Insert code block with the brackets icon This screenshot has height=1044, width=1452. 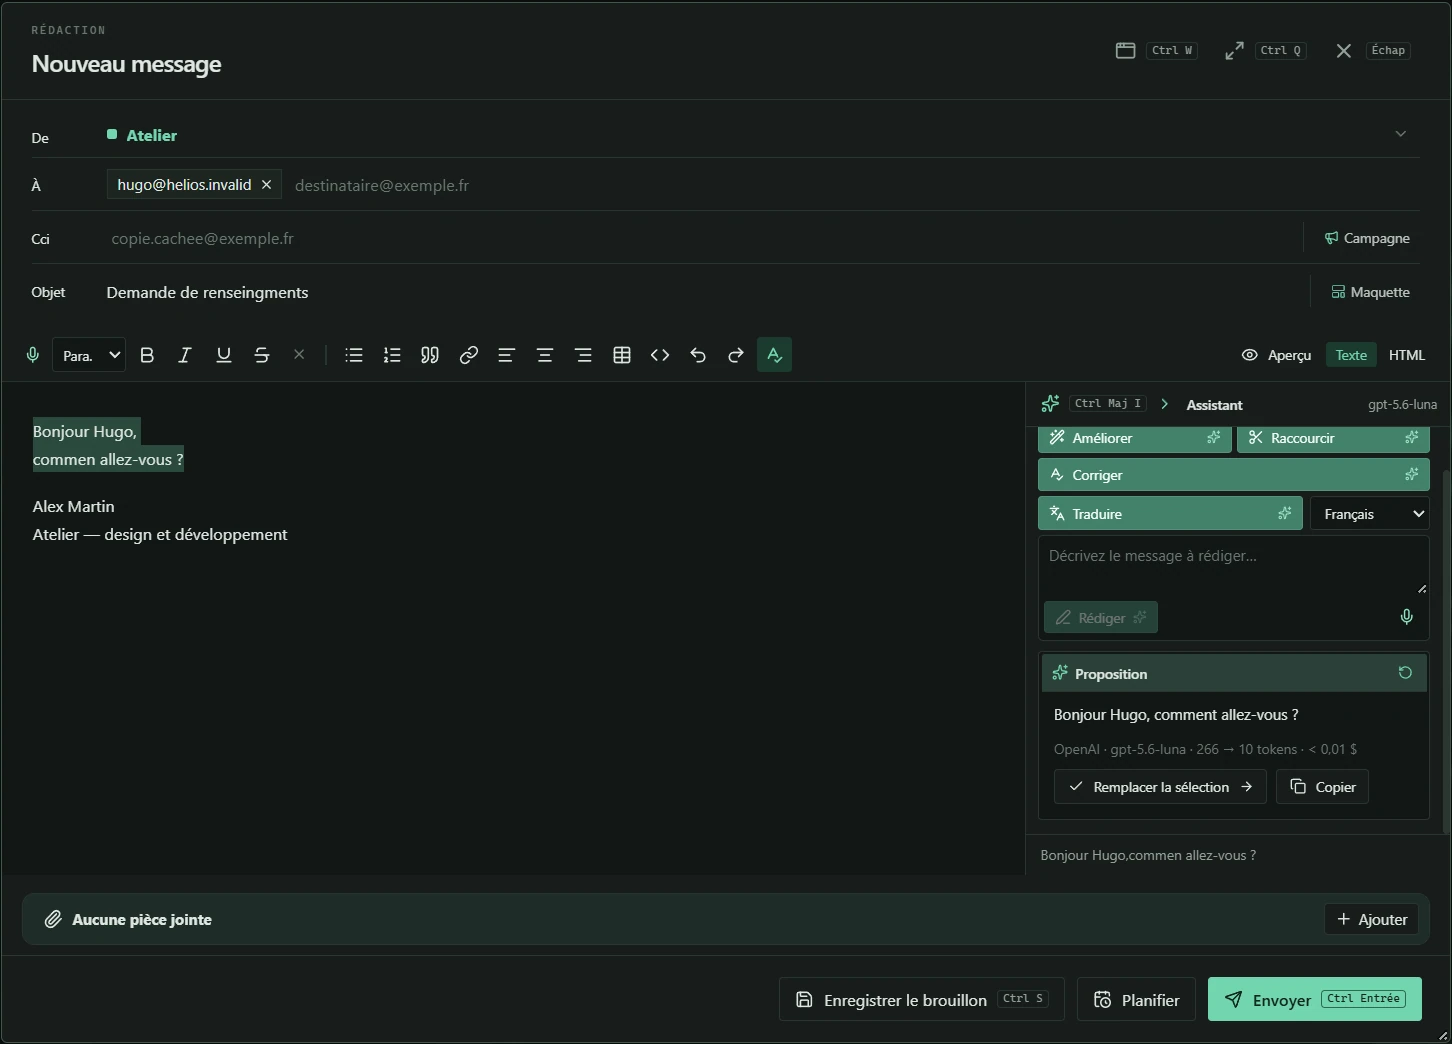660,355
